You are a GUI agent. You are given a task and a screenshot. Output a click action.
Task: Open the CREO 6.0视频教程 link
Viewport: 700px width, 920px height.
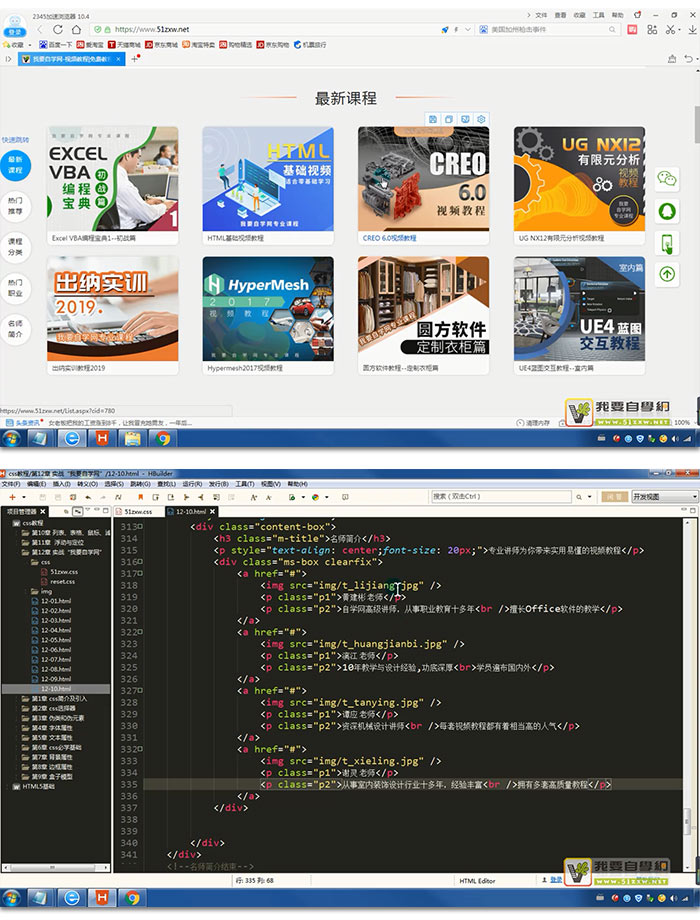coord(390,238)
